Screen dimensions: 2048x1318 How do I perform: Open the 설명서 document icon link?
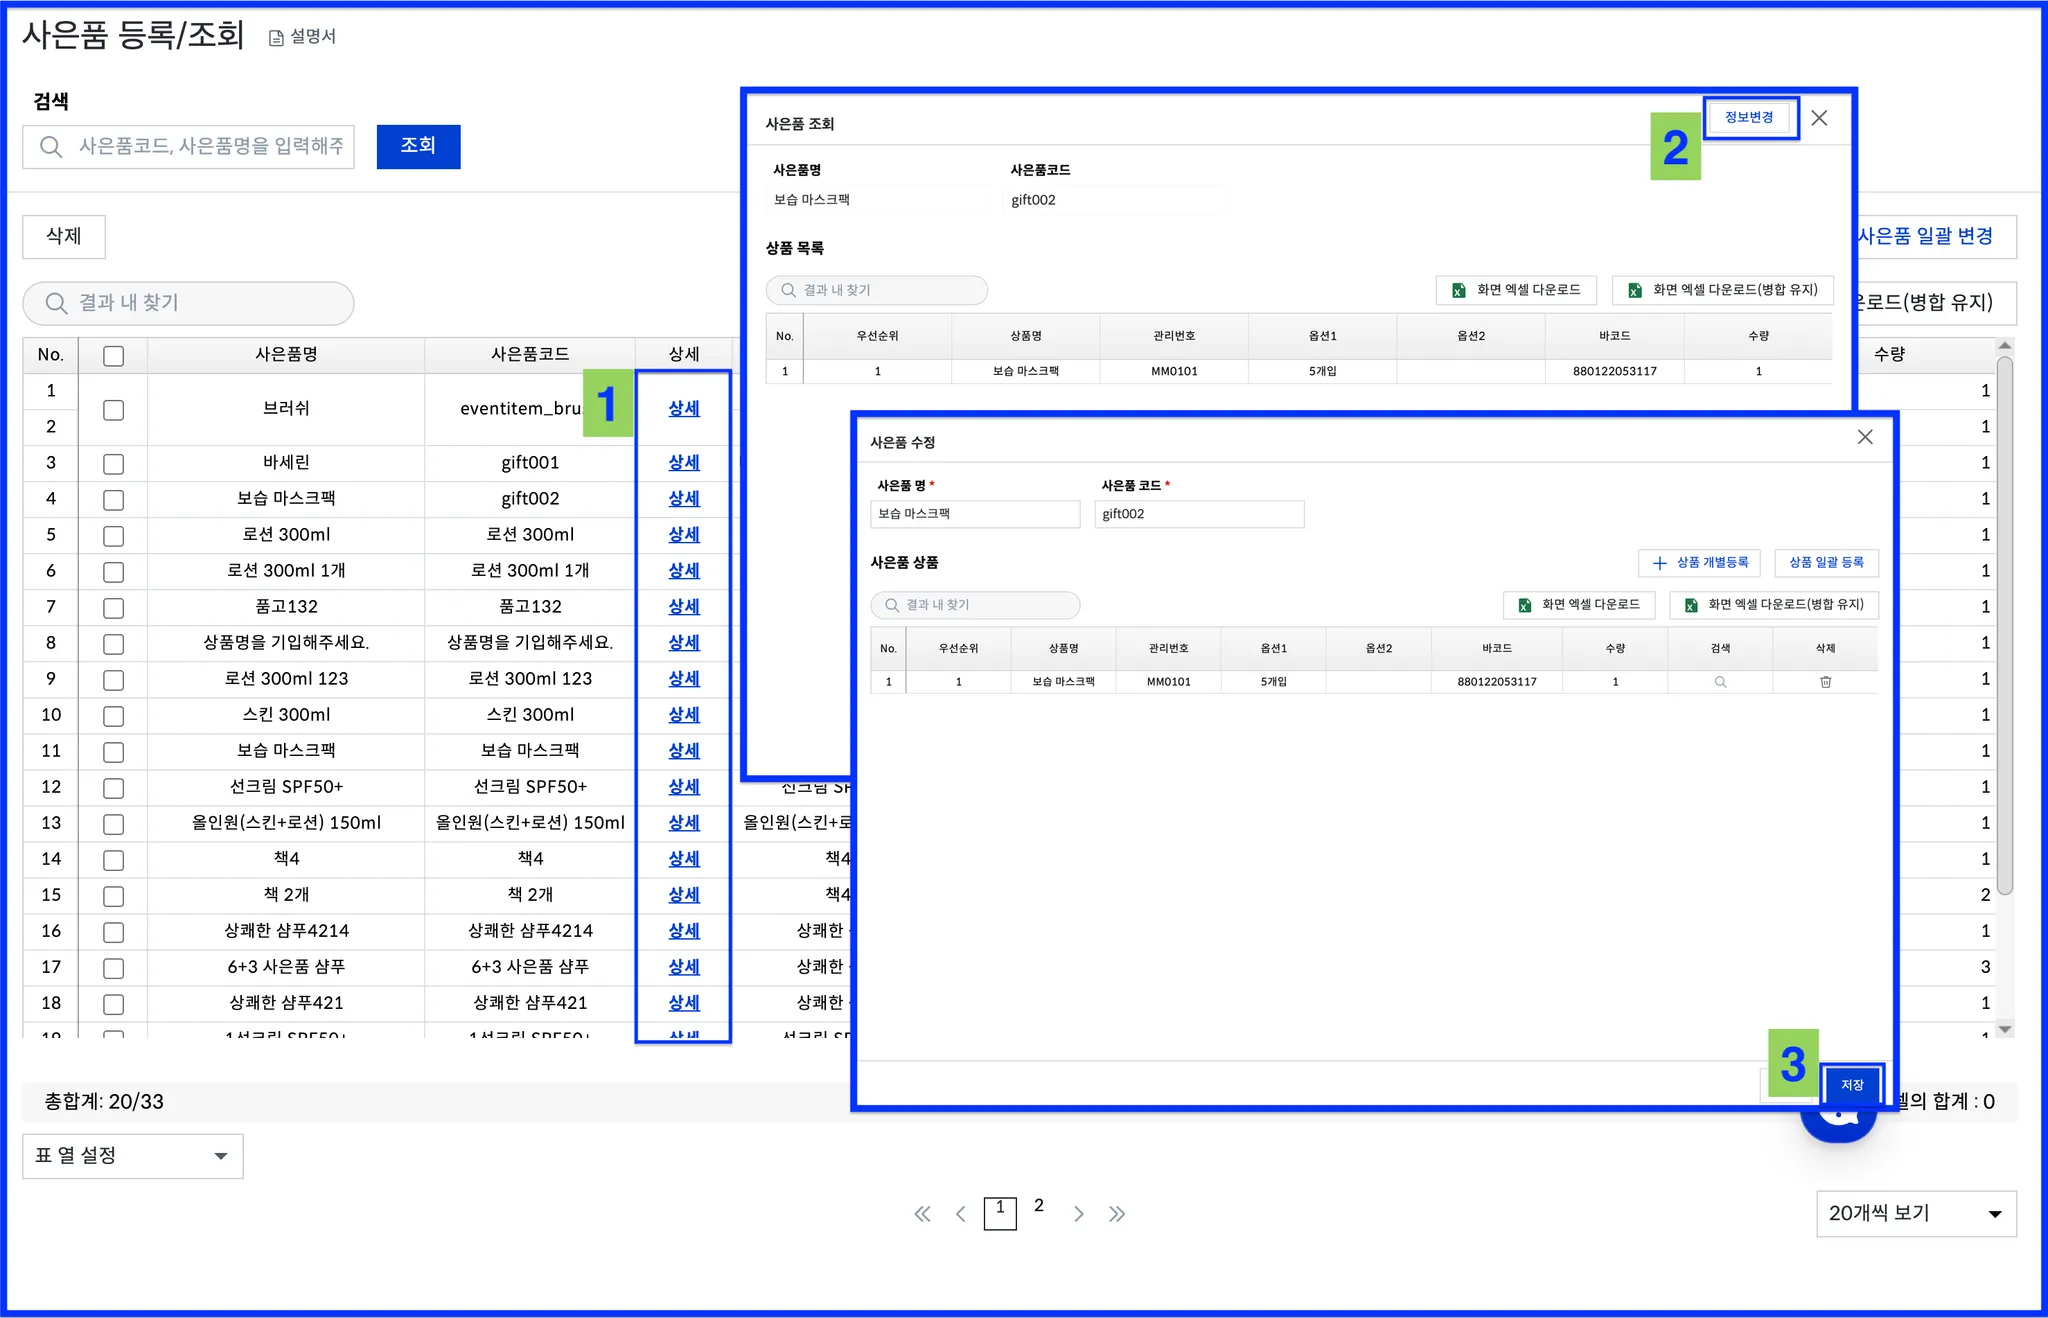click(x=302, y=37)
